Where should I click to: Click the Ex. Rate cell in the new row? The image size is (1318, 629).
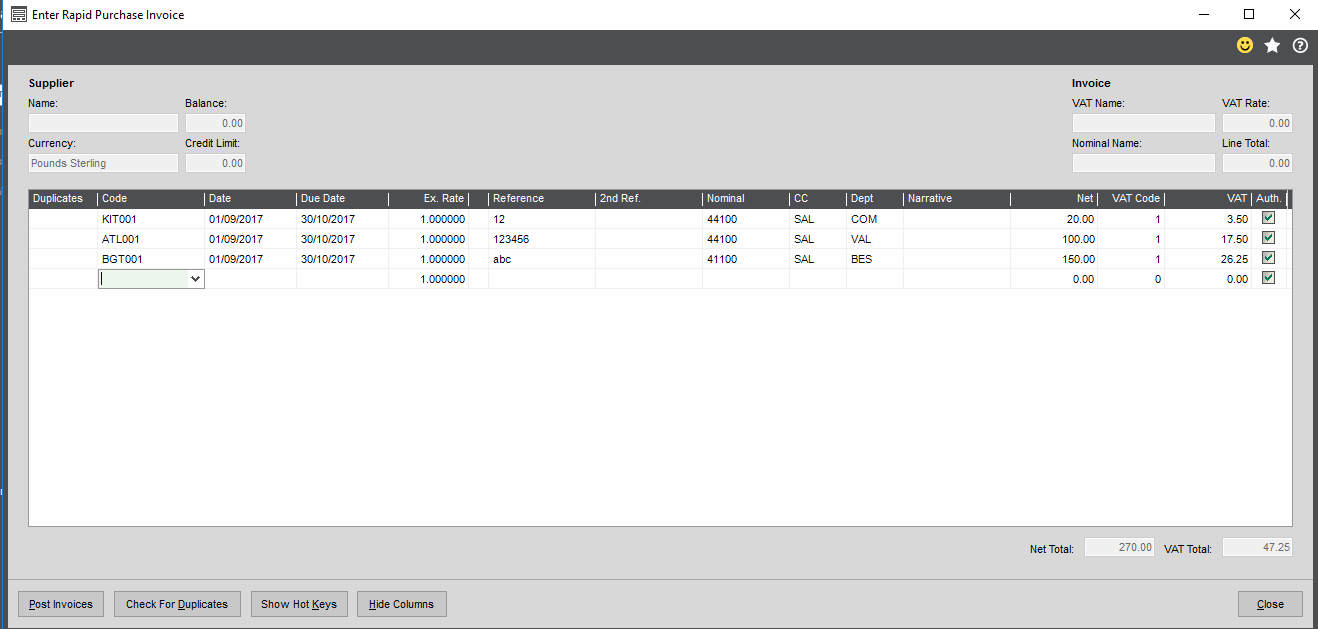(x=428, y=279)
